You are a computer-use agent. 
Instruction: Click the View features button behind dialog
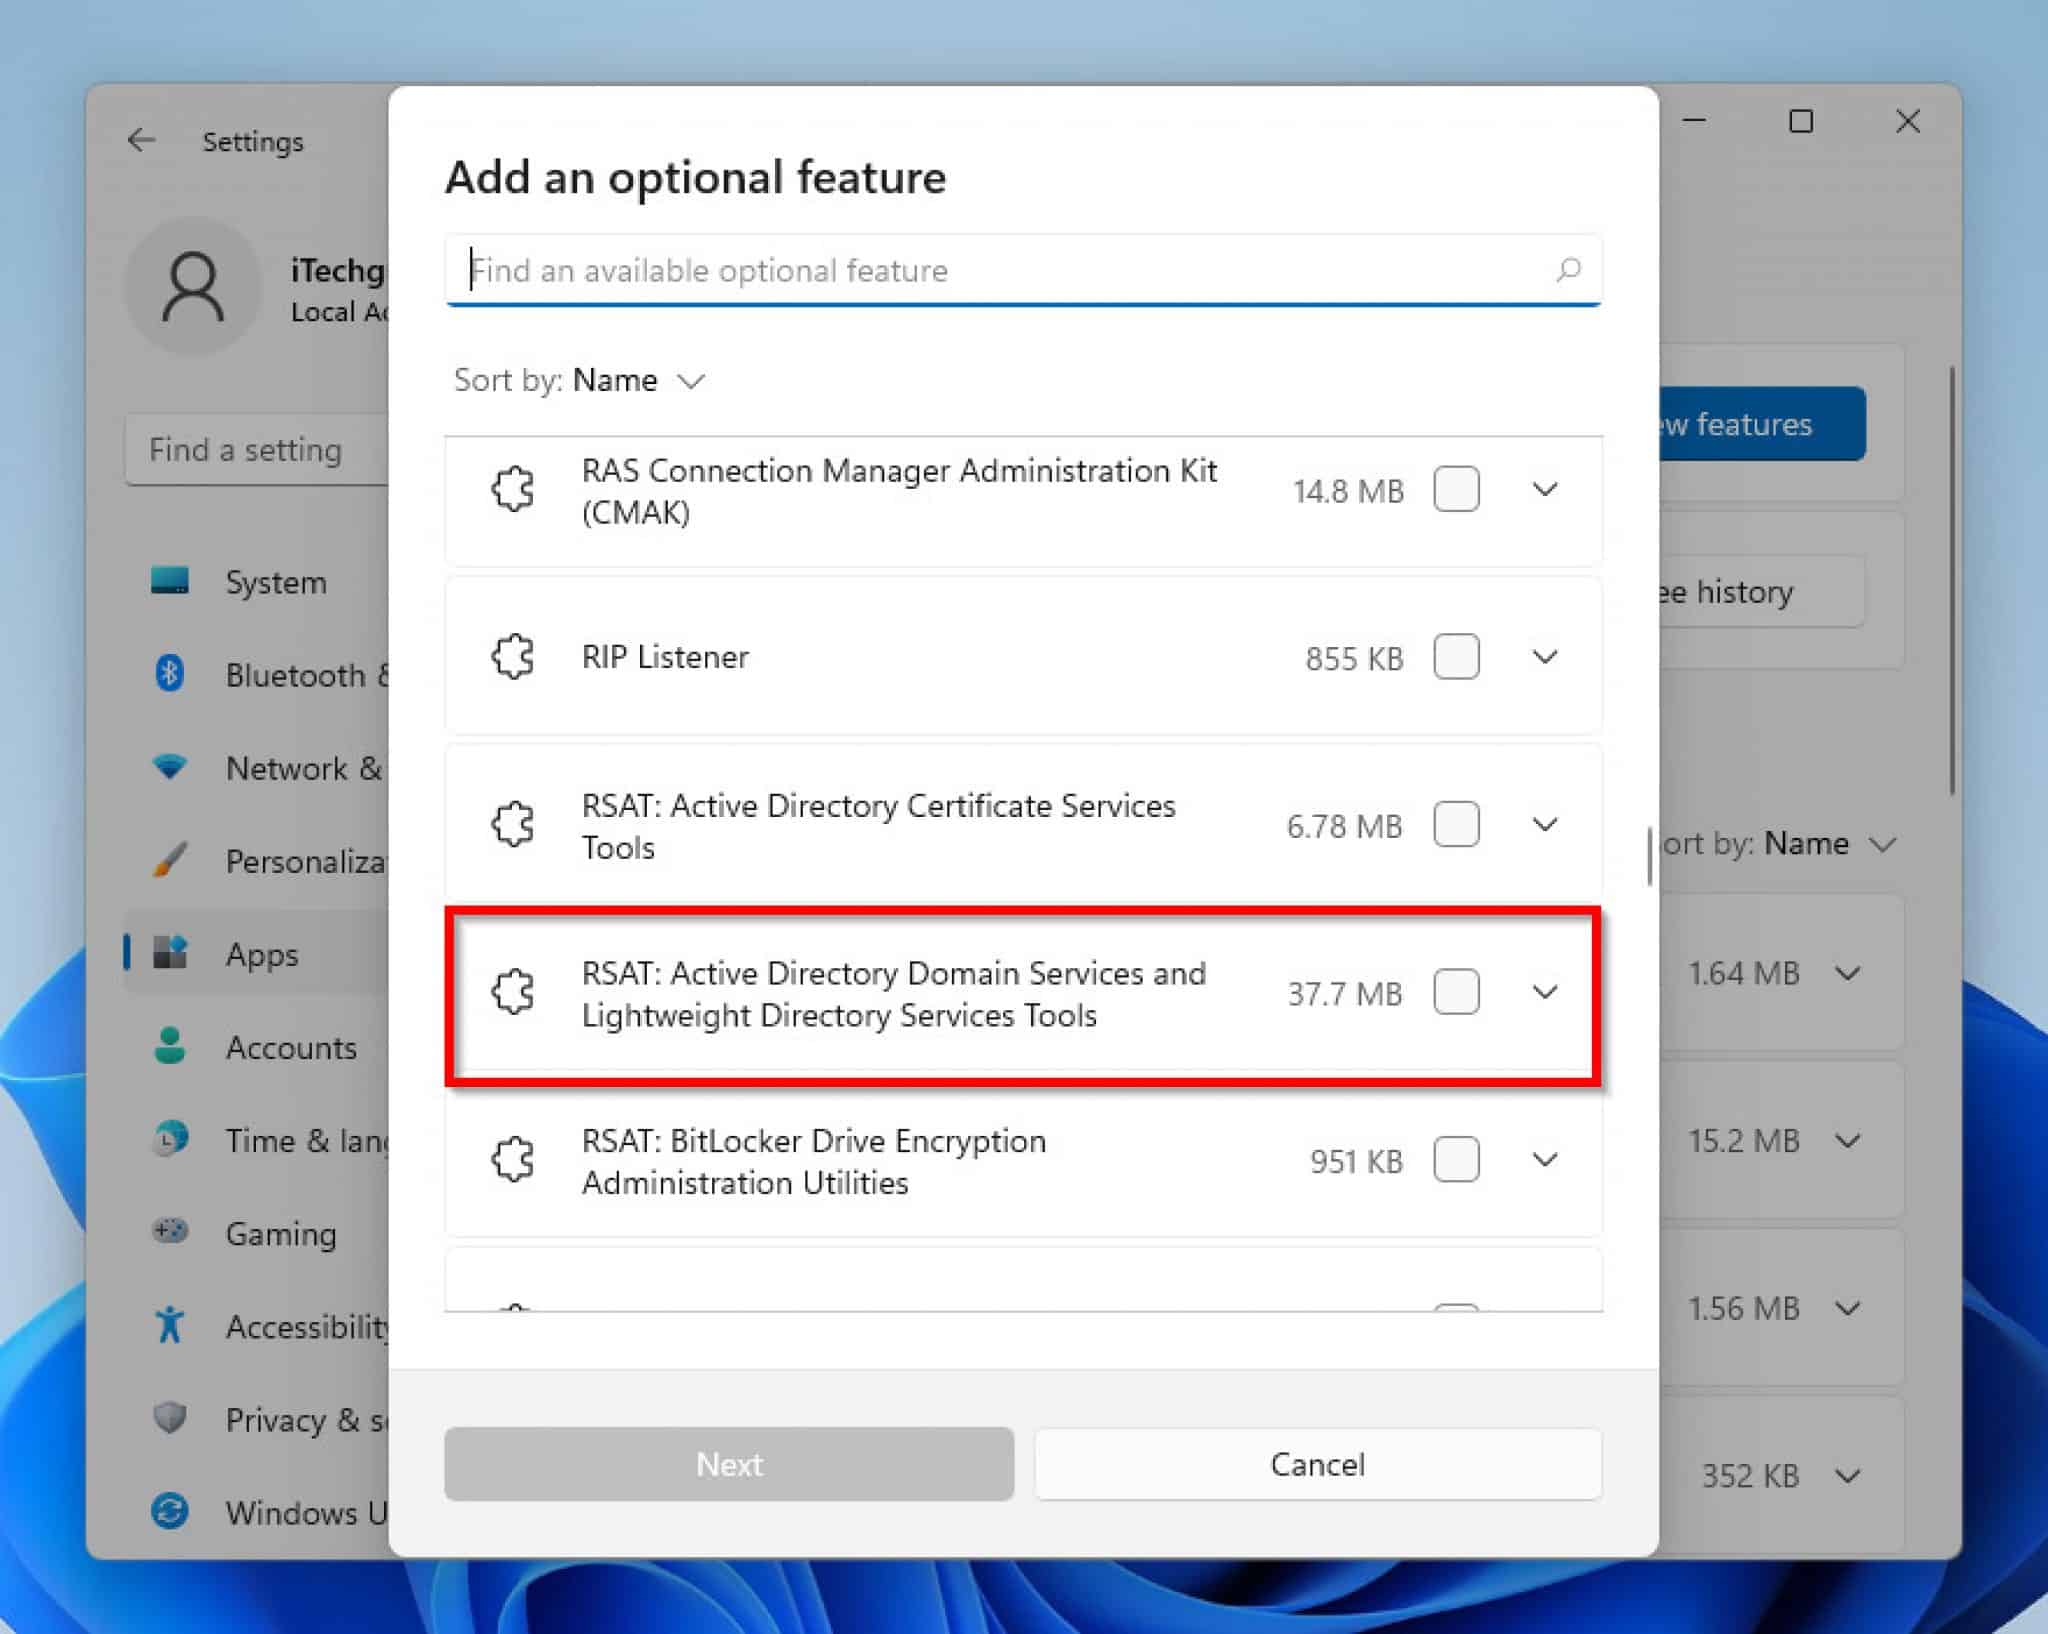1762,424
